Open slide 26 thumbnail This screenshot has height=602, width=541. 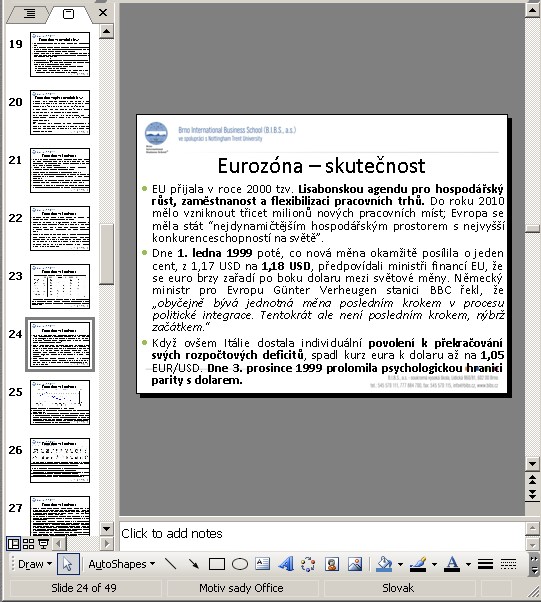tap(60, 460)
